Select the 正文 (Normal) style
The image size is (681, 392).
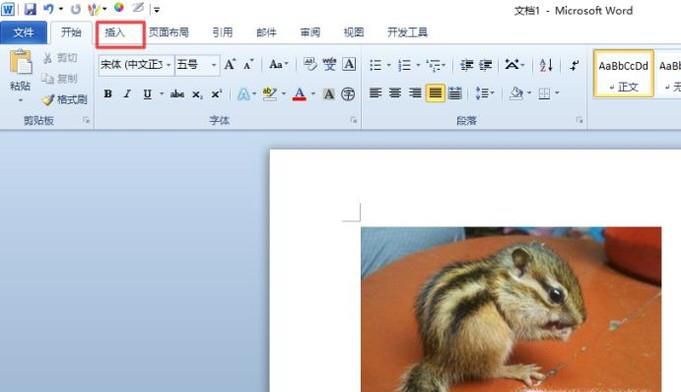pos(623,74)
